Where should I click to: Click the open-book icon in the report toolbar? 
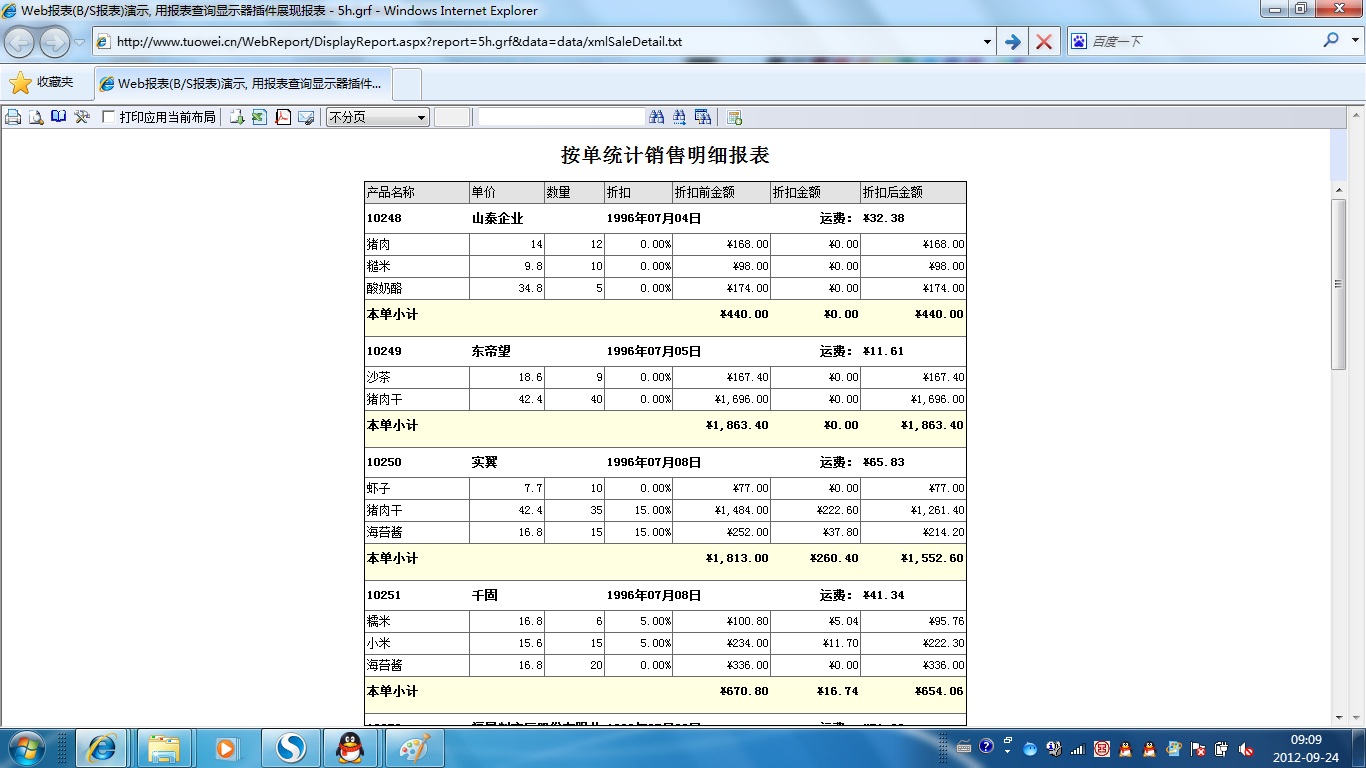click(59, 117)
